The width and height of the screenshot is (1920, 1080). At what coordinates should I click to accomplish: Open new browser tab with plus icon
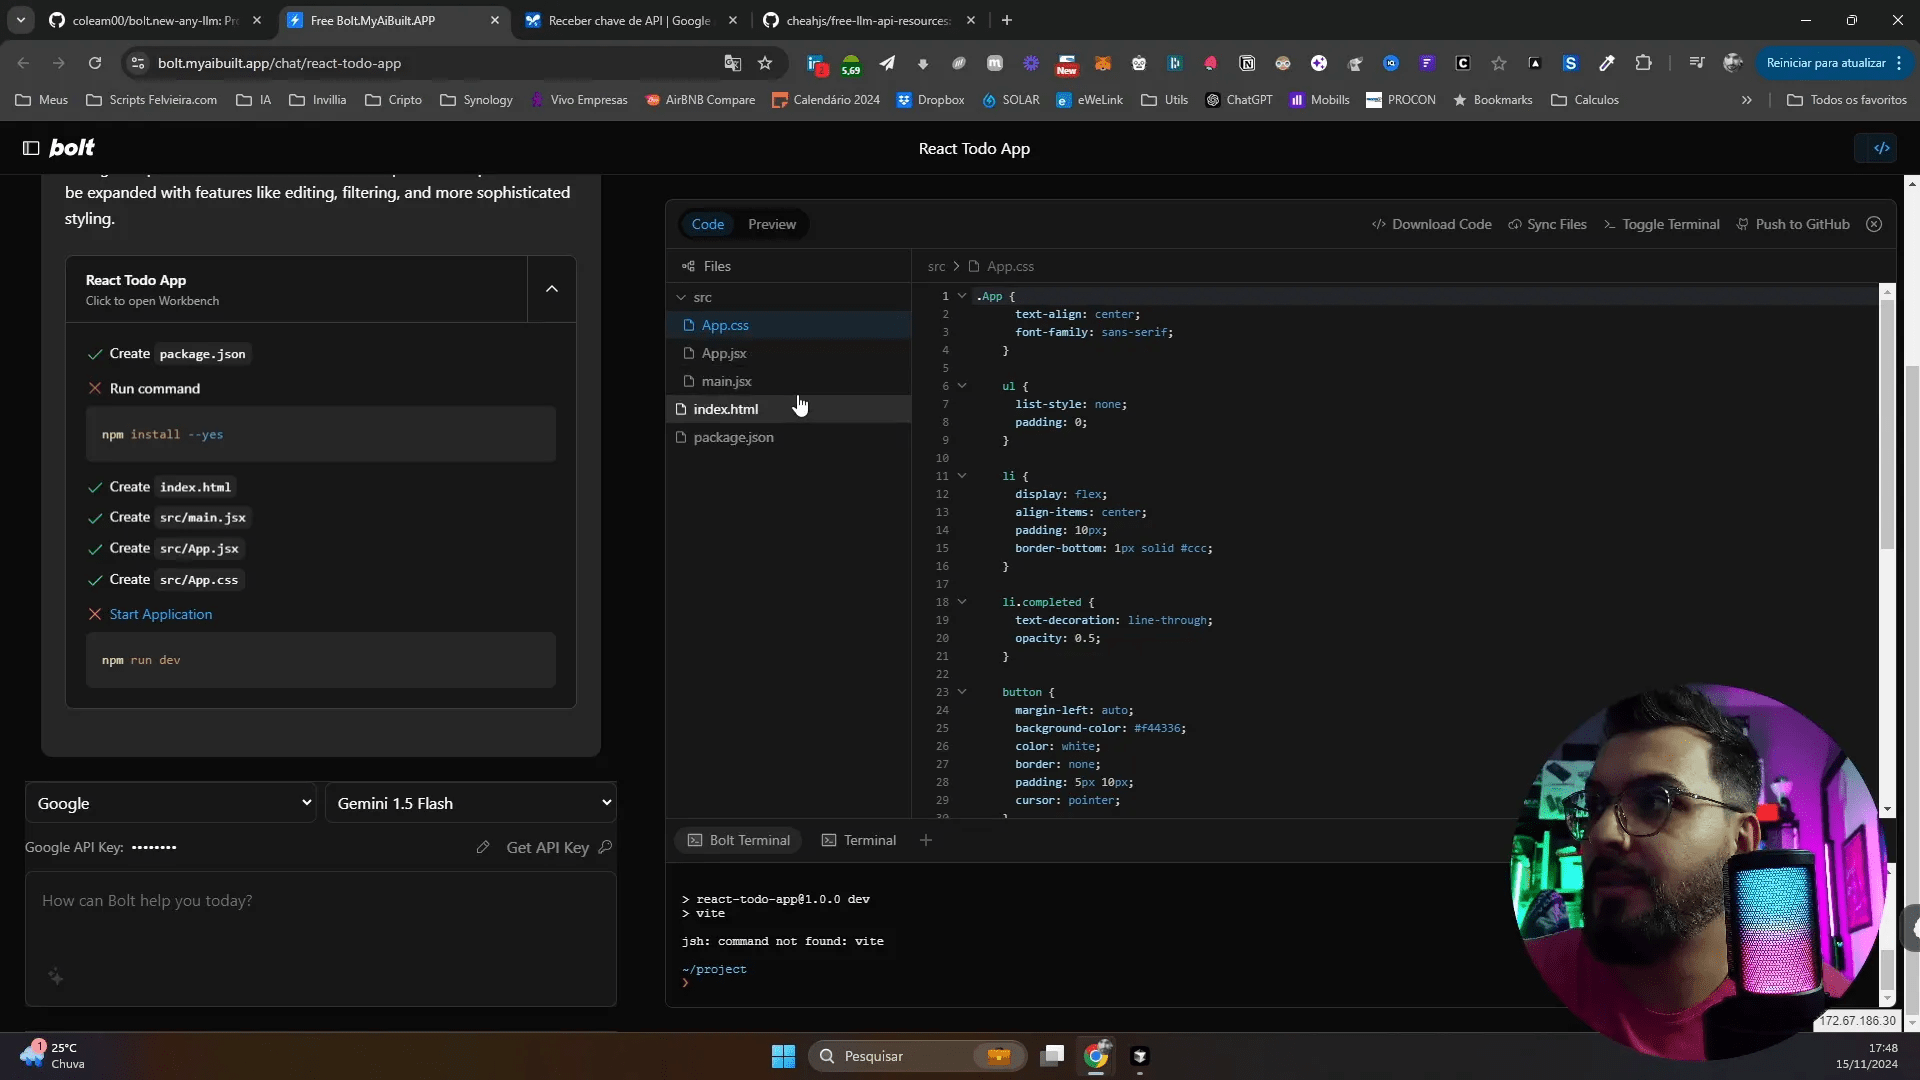(1007, 20)
